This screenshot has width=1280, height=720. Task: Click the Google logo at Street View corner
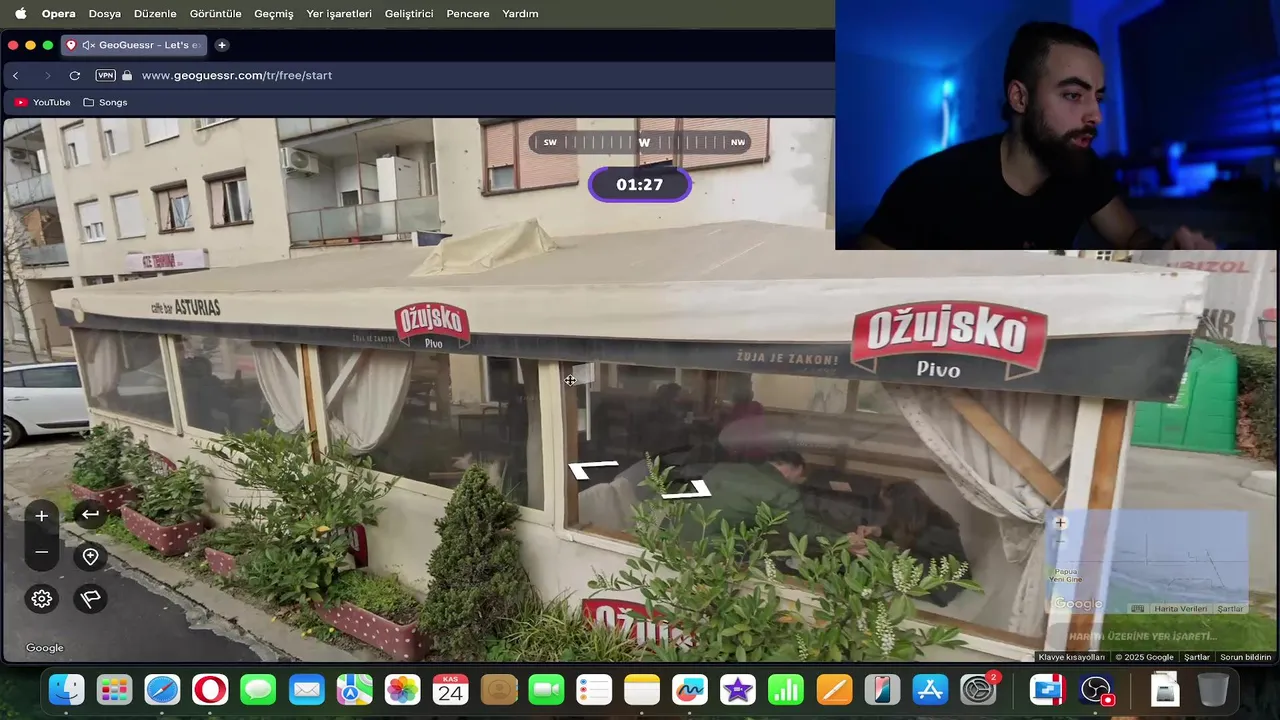coord(44,648)
